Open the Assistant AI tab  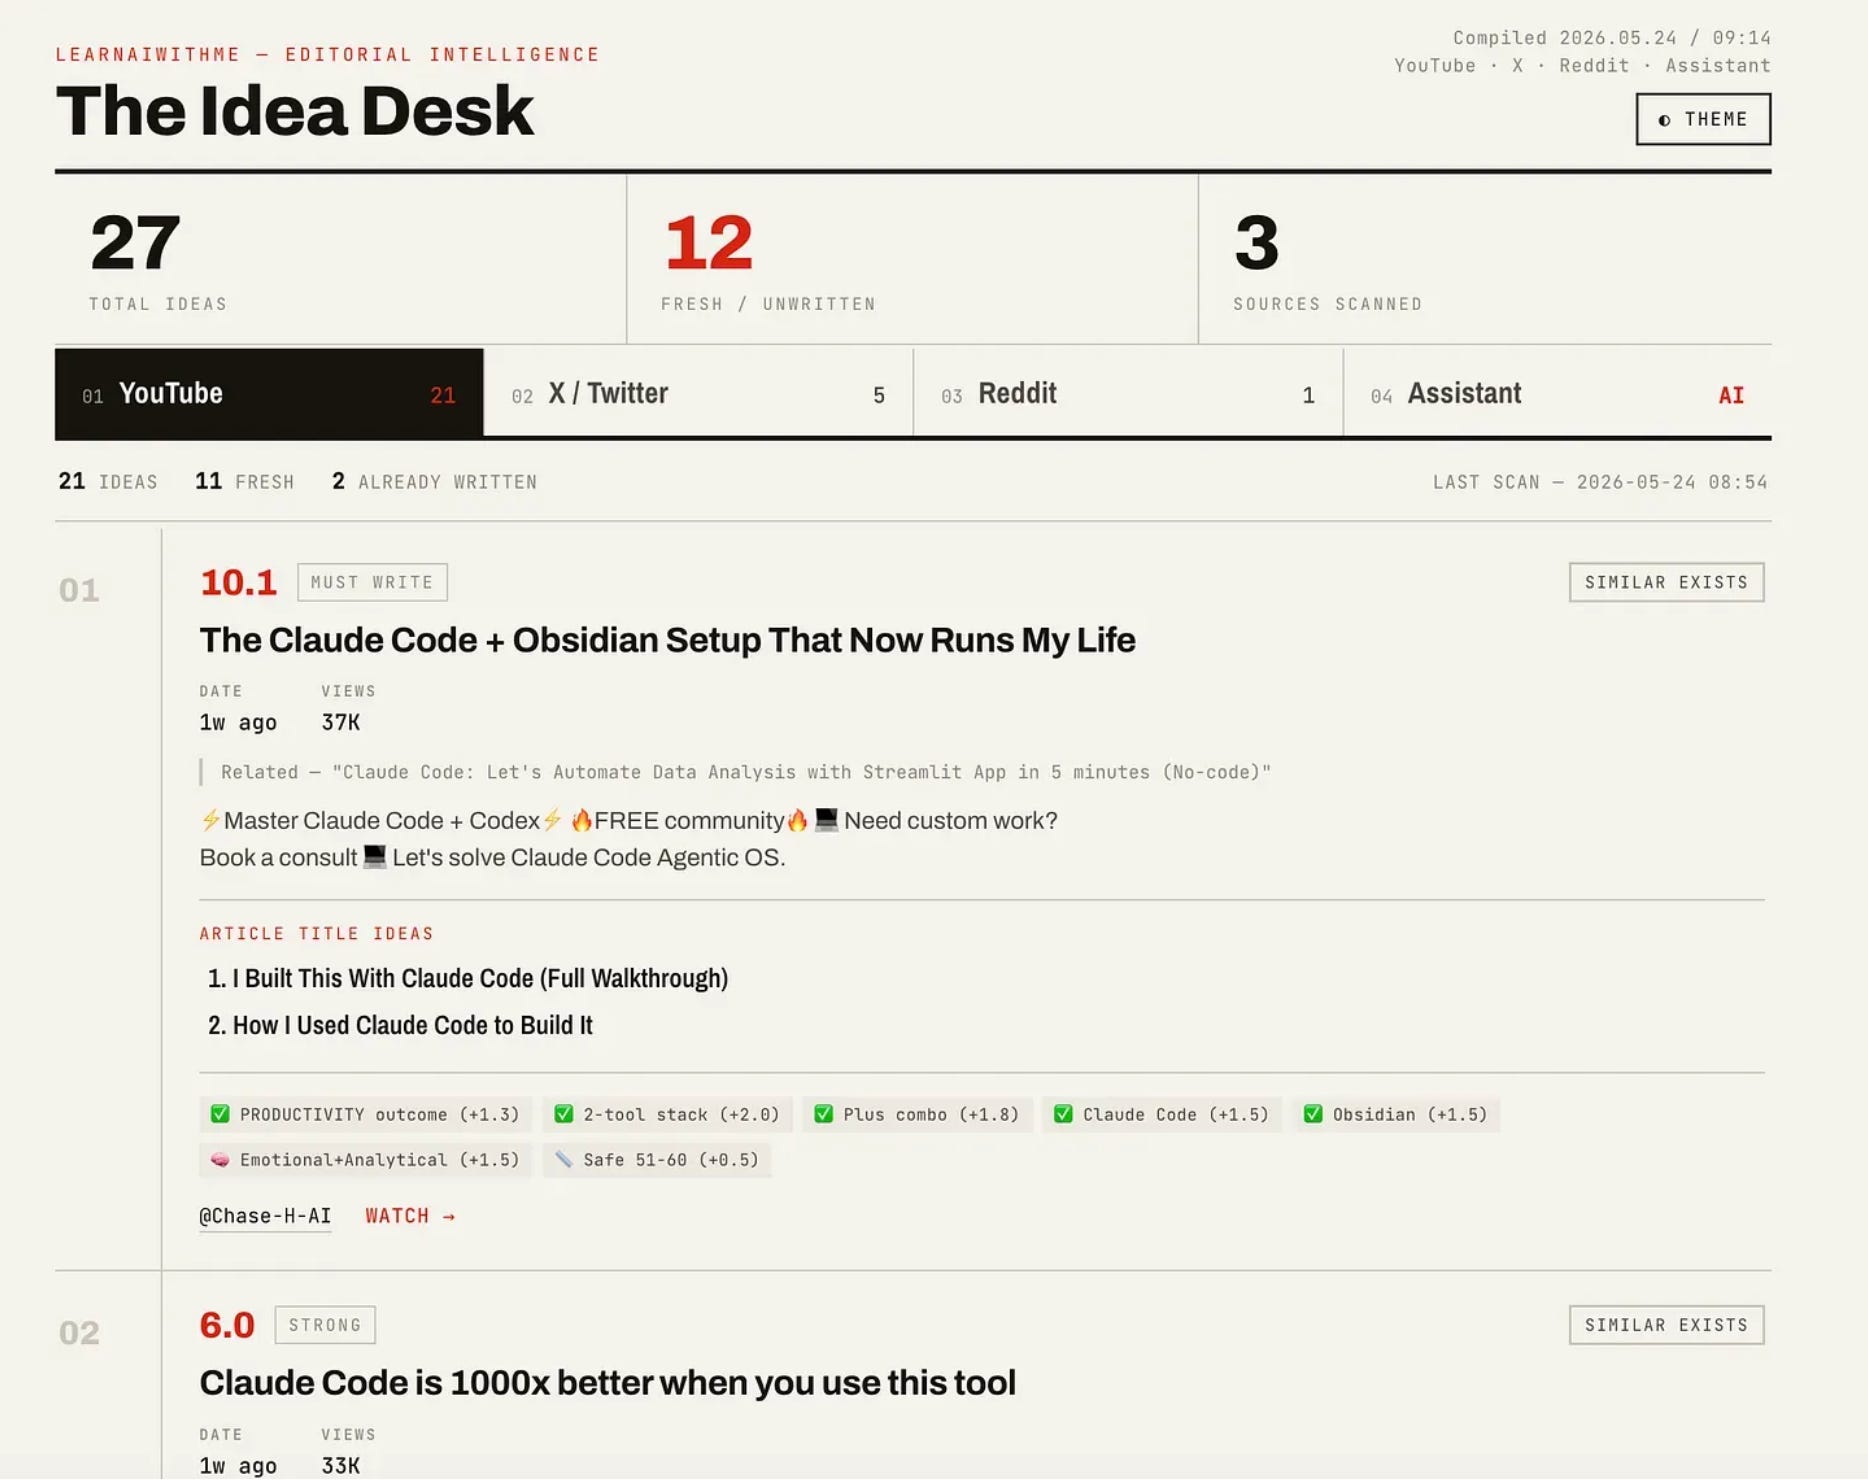point(1557,393)
